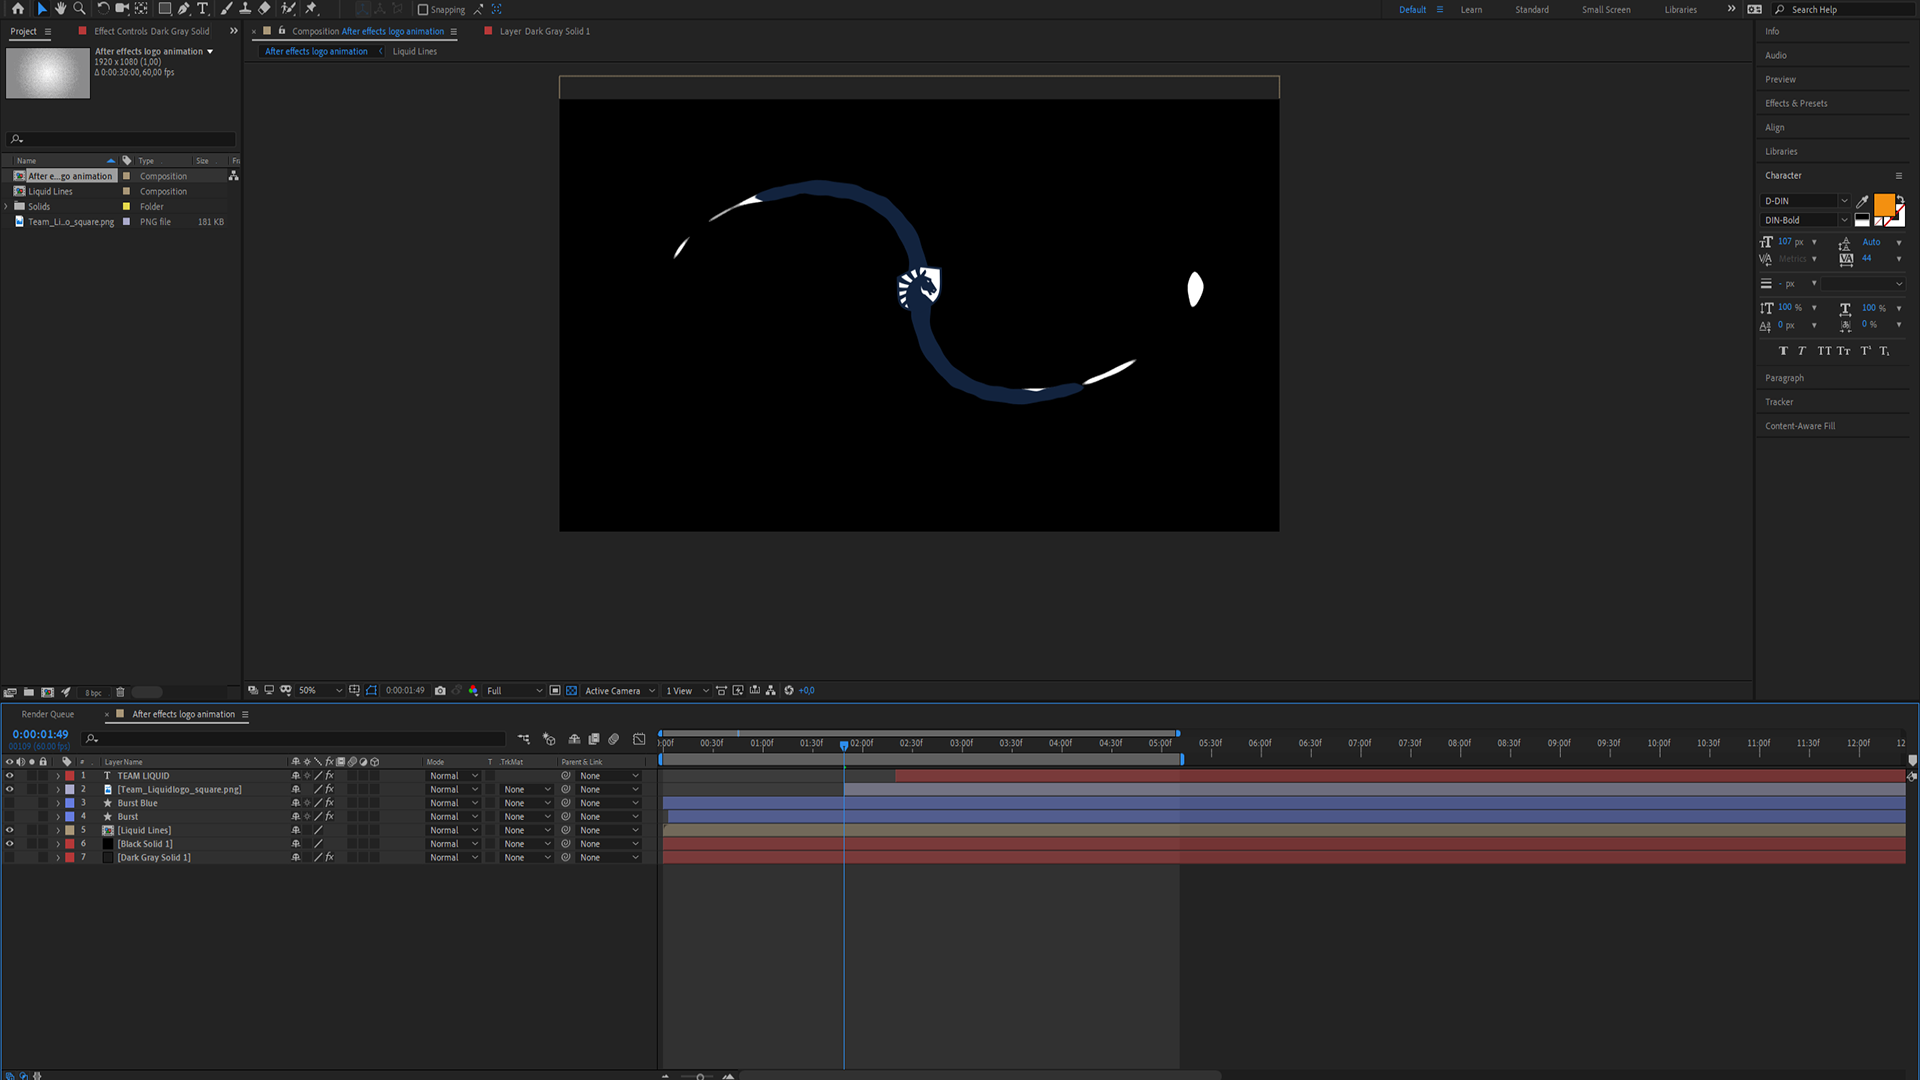Take a snapshot with the camera icon

[x=440, y=690]
